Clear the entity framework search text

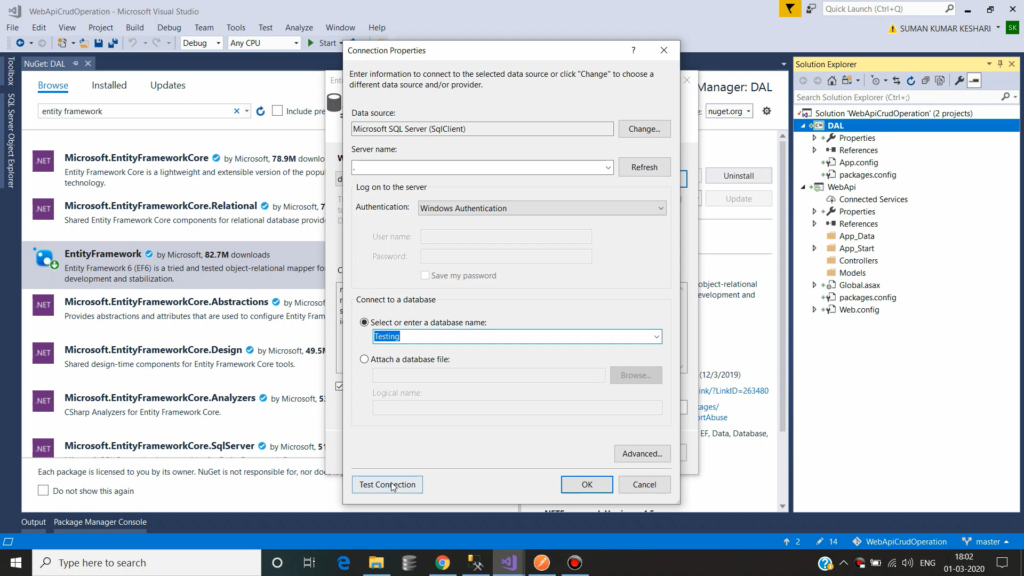[x=236, y=111]
